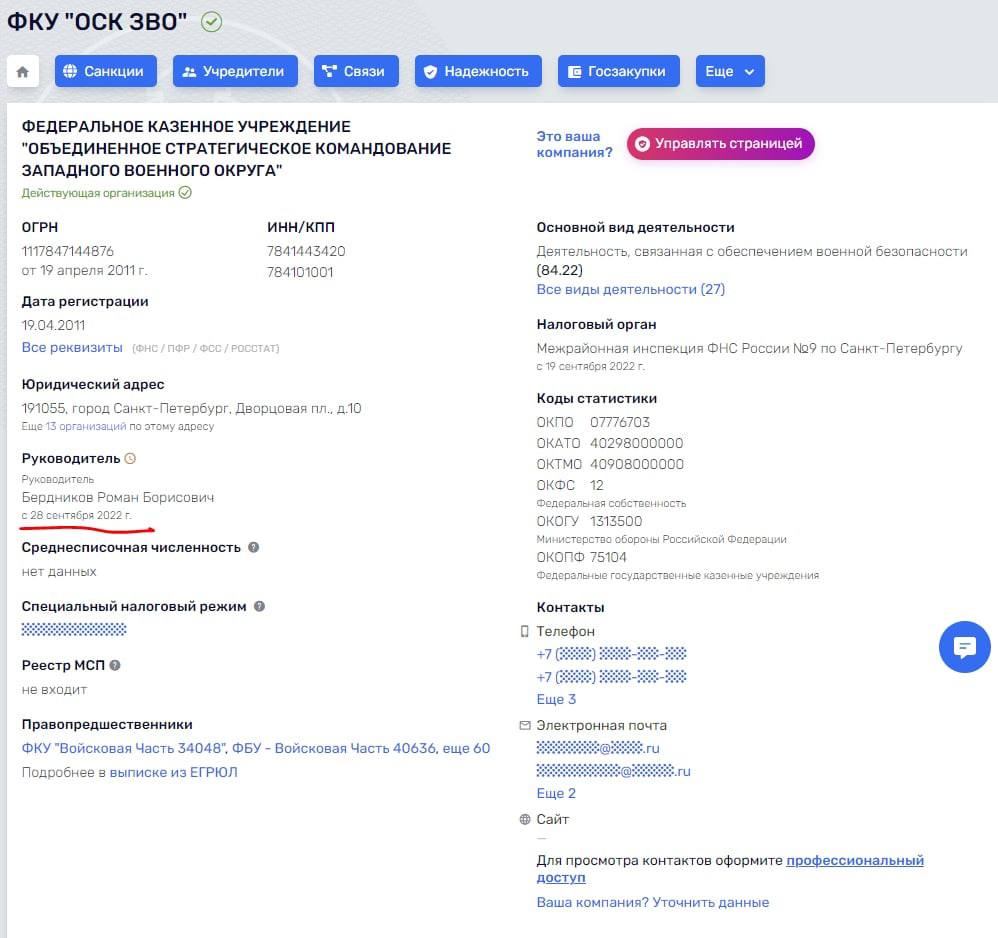This screenshot has width=998, height=938.
Task: Expand the Еще dropdown menu
Action: point(730,72)
